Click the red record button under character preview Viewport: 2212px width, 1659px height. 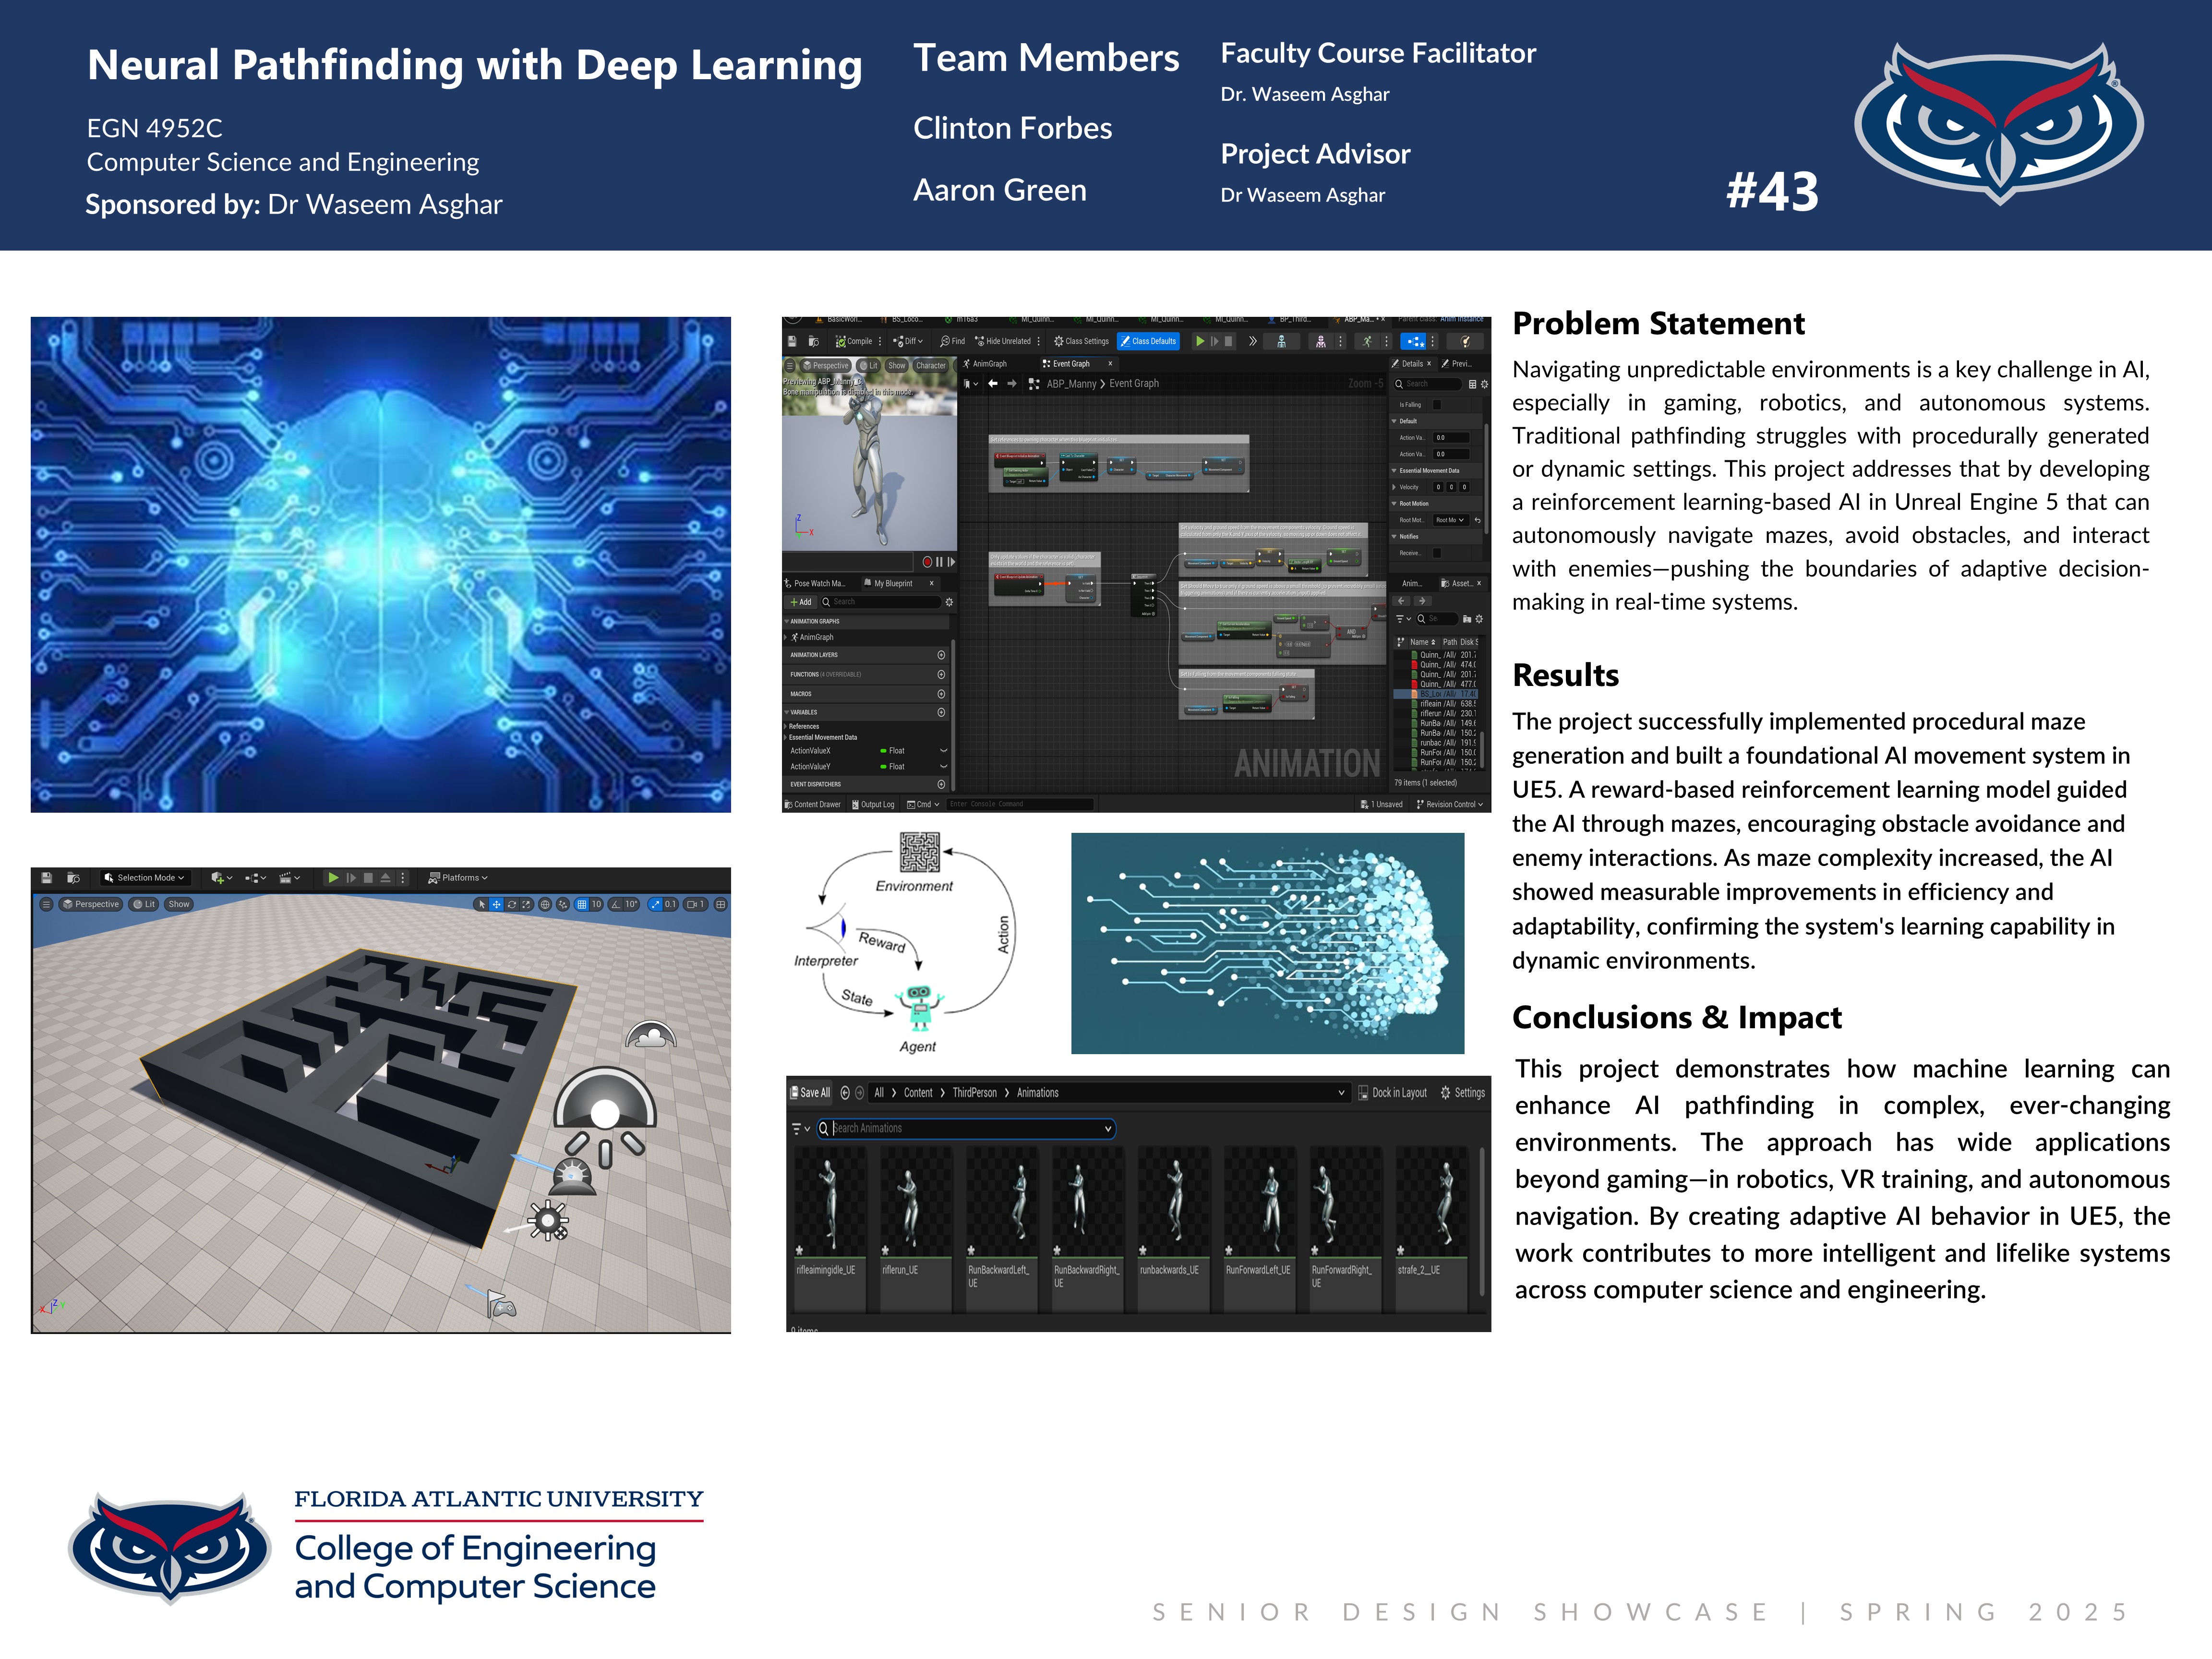tap(927, 562)
